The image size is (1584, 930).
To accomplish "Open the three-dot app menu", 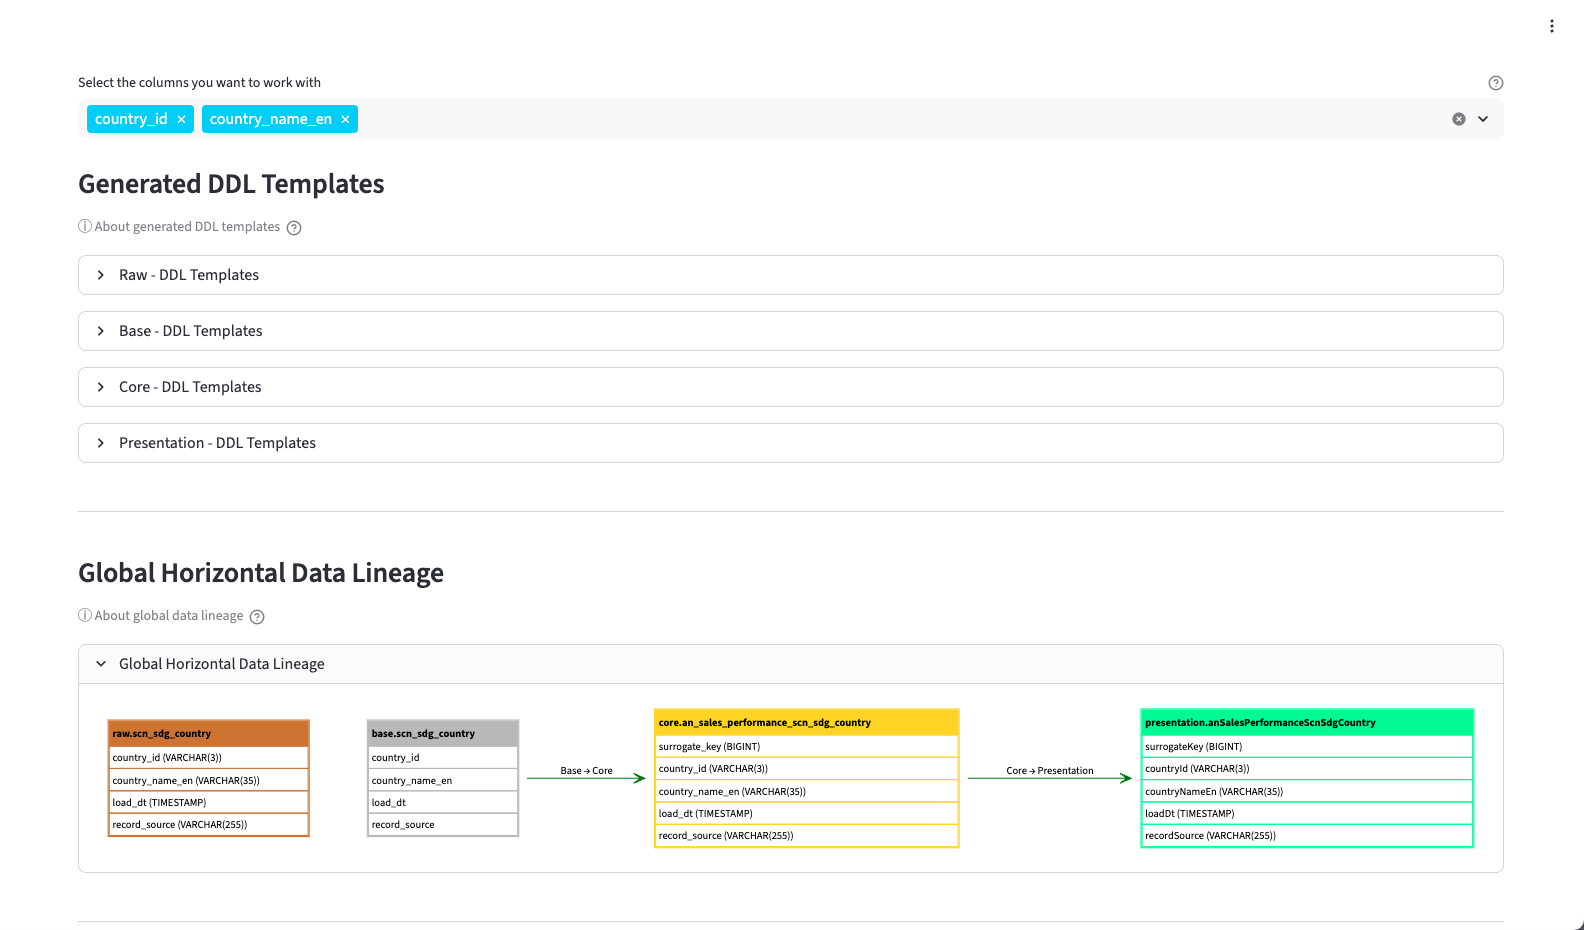I will (1552, 26).
